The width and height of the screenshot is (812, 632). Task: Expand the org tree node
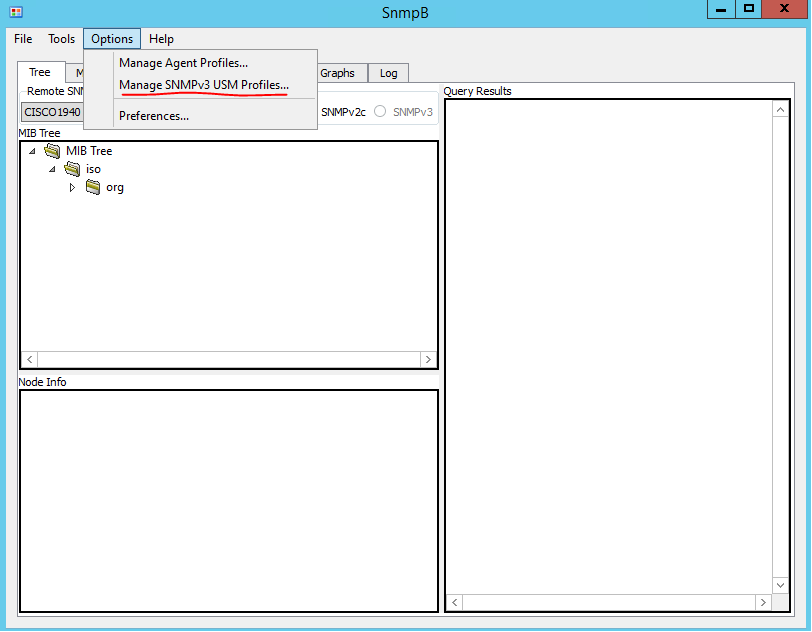(72, 187)
